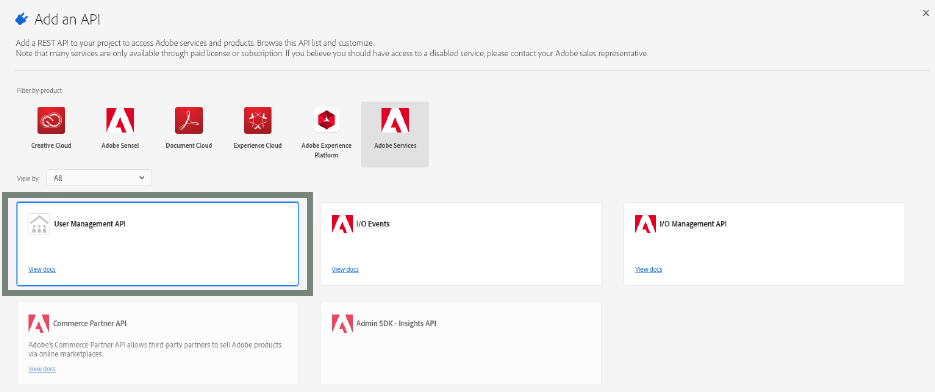Click the Commerce Partner API Adobe icon

(39, 323)
